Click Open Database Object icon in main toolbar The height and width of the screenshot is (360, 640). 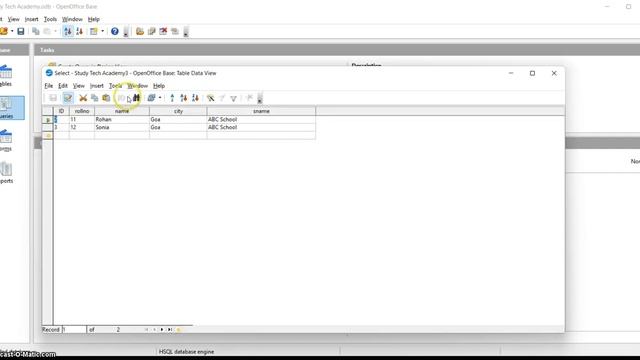(x=140, y=31)
